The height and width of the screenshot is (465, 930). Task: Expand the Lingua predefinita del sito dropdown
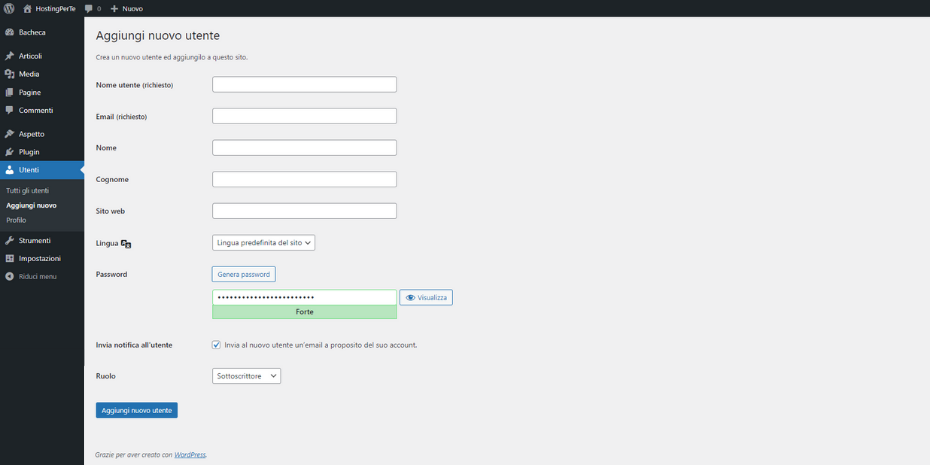point(264,242)
